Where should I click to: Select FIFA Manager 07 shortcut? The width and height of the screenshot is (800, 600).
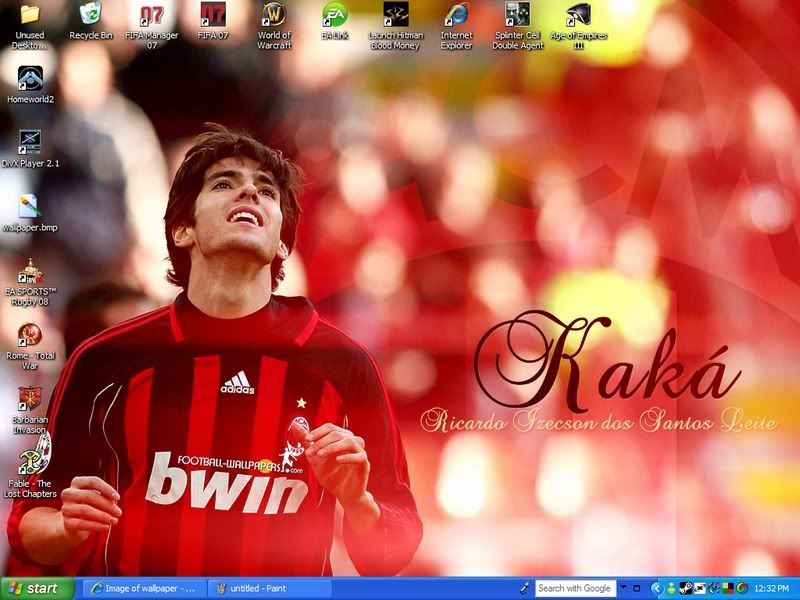point(152,27)
